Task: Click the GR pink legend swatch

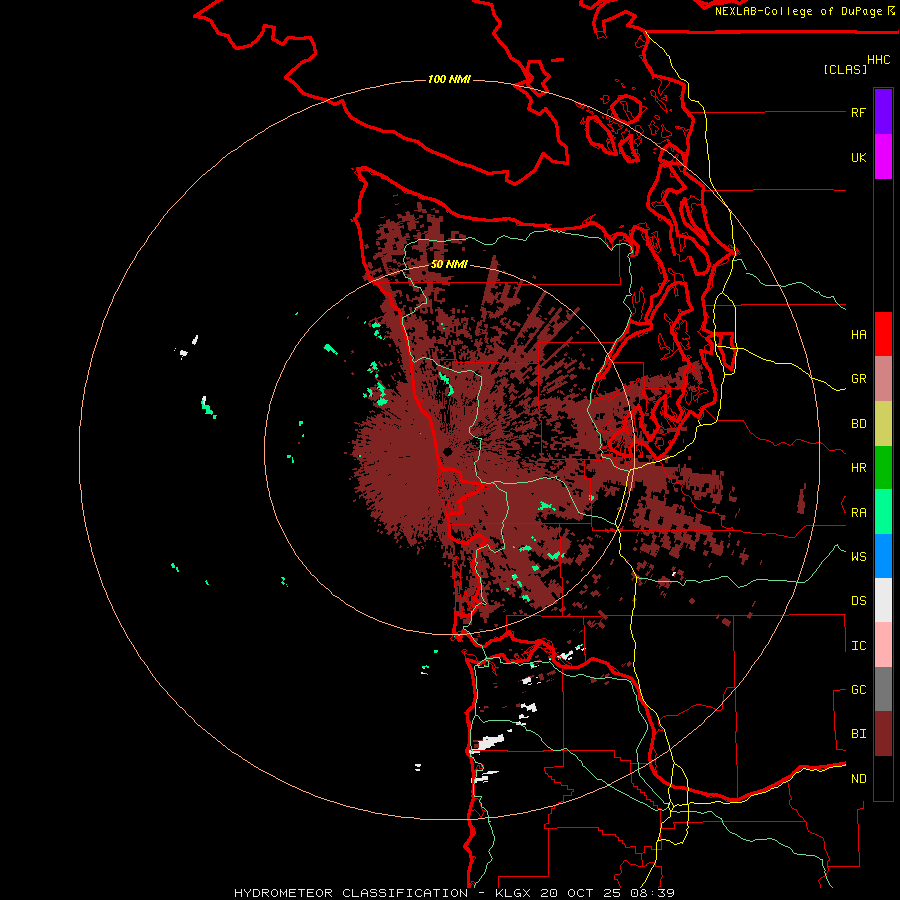Action: pyautogui.click(x=883, y=379)
